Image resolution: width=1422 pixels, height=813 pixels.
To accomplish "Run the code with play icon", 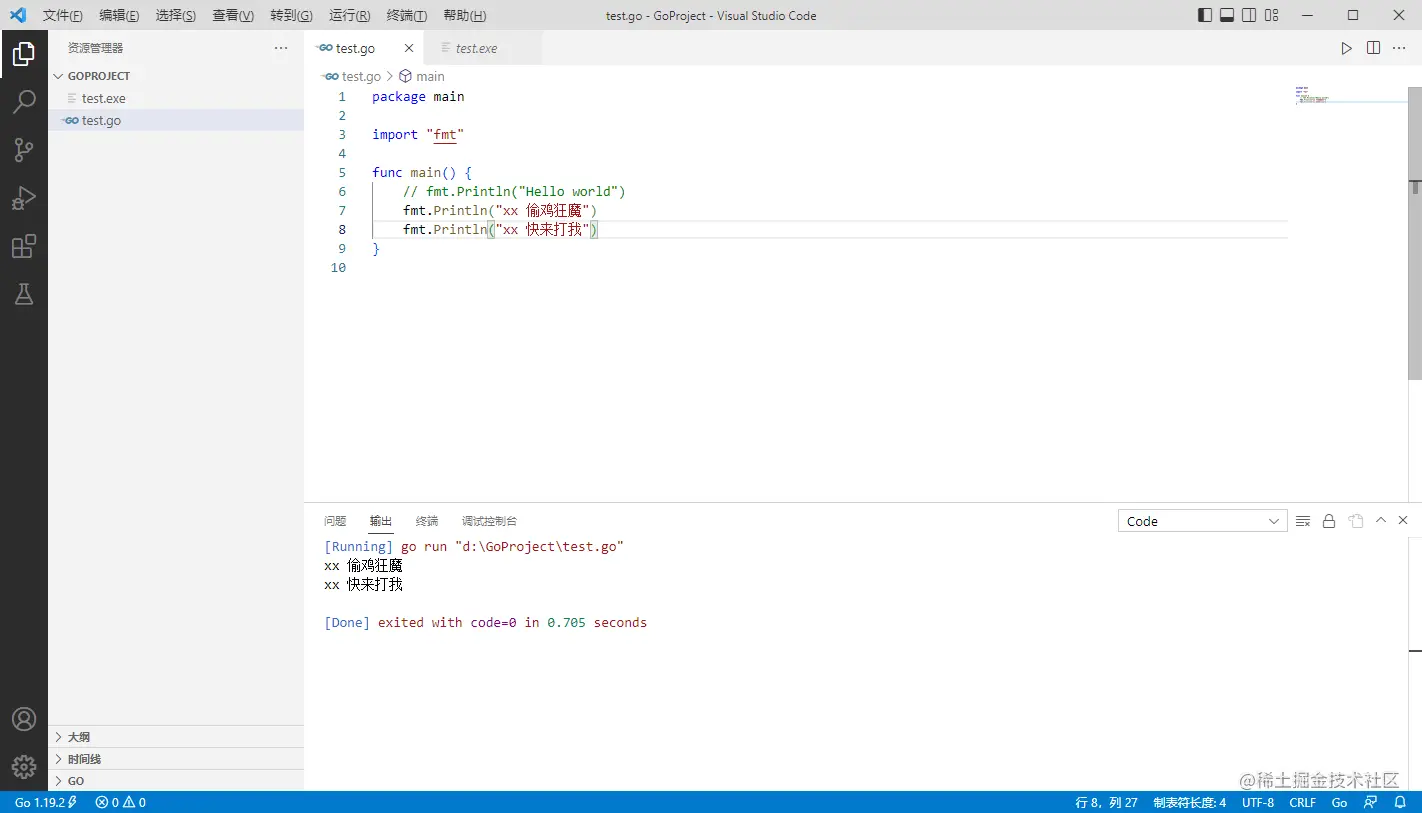I will (x=1346, y=48).
